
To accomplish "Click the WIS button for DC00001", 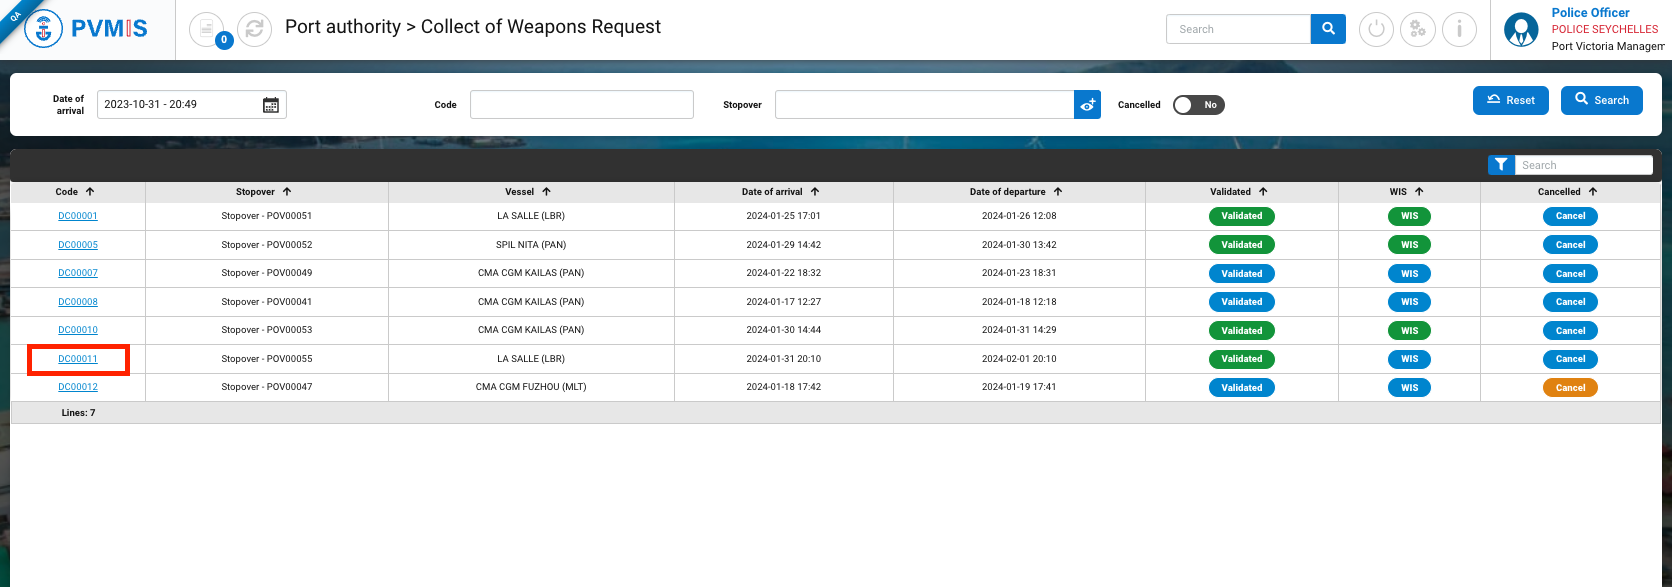I will pyautogui.click(x=1409, y=216).
